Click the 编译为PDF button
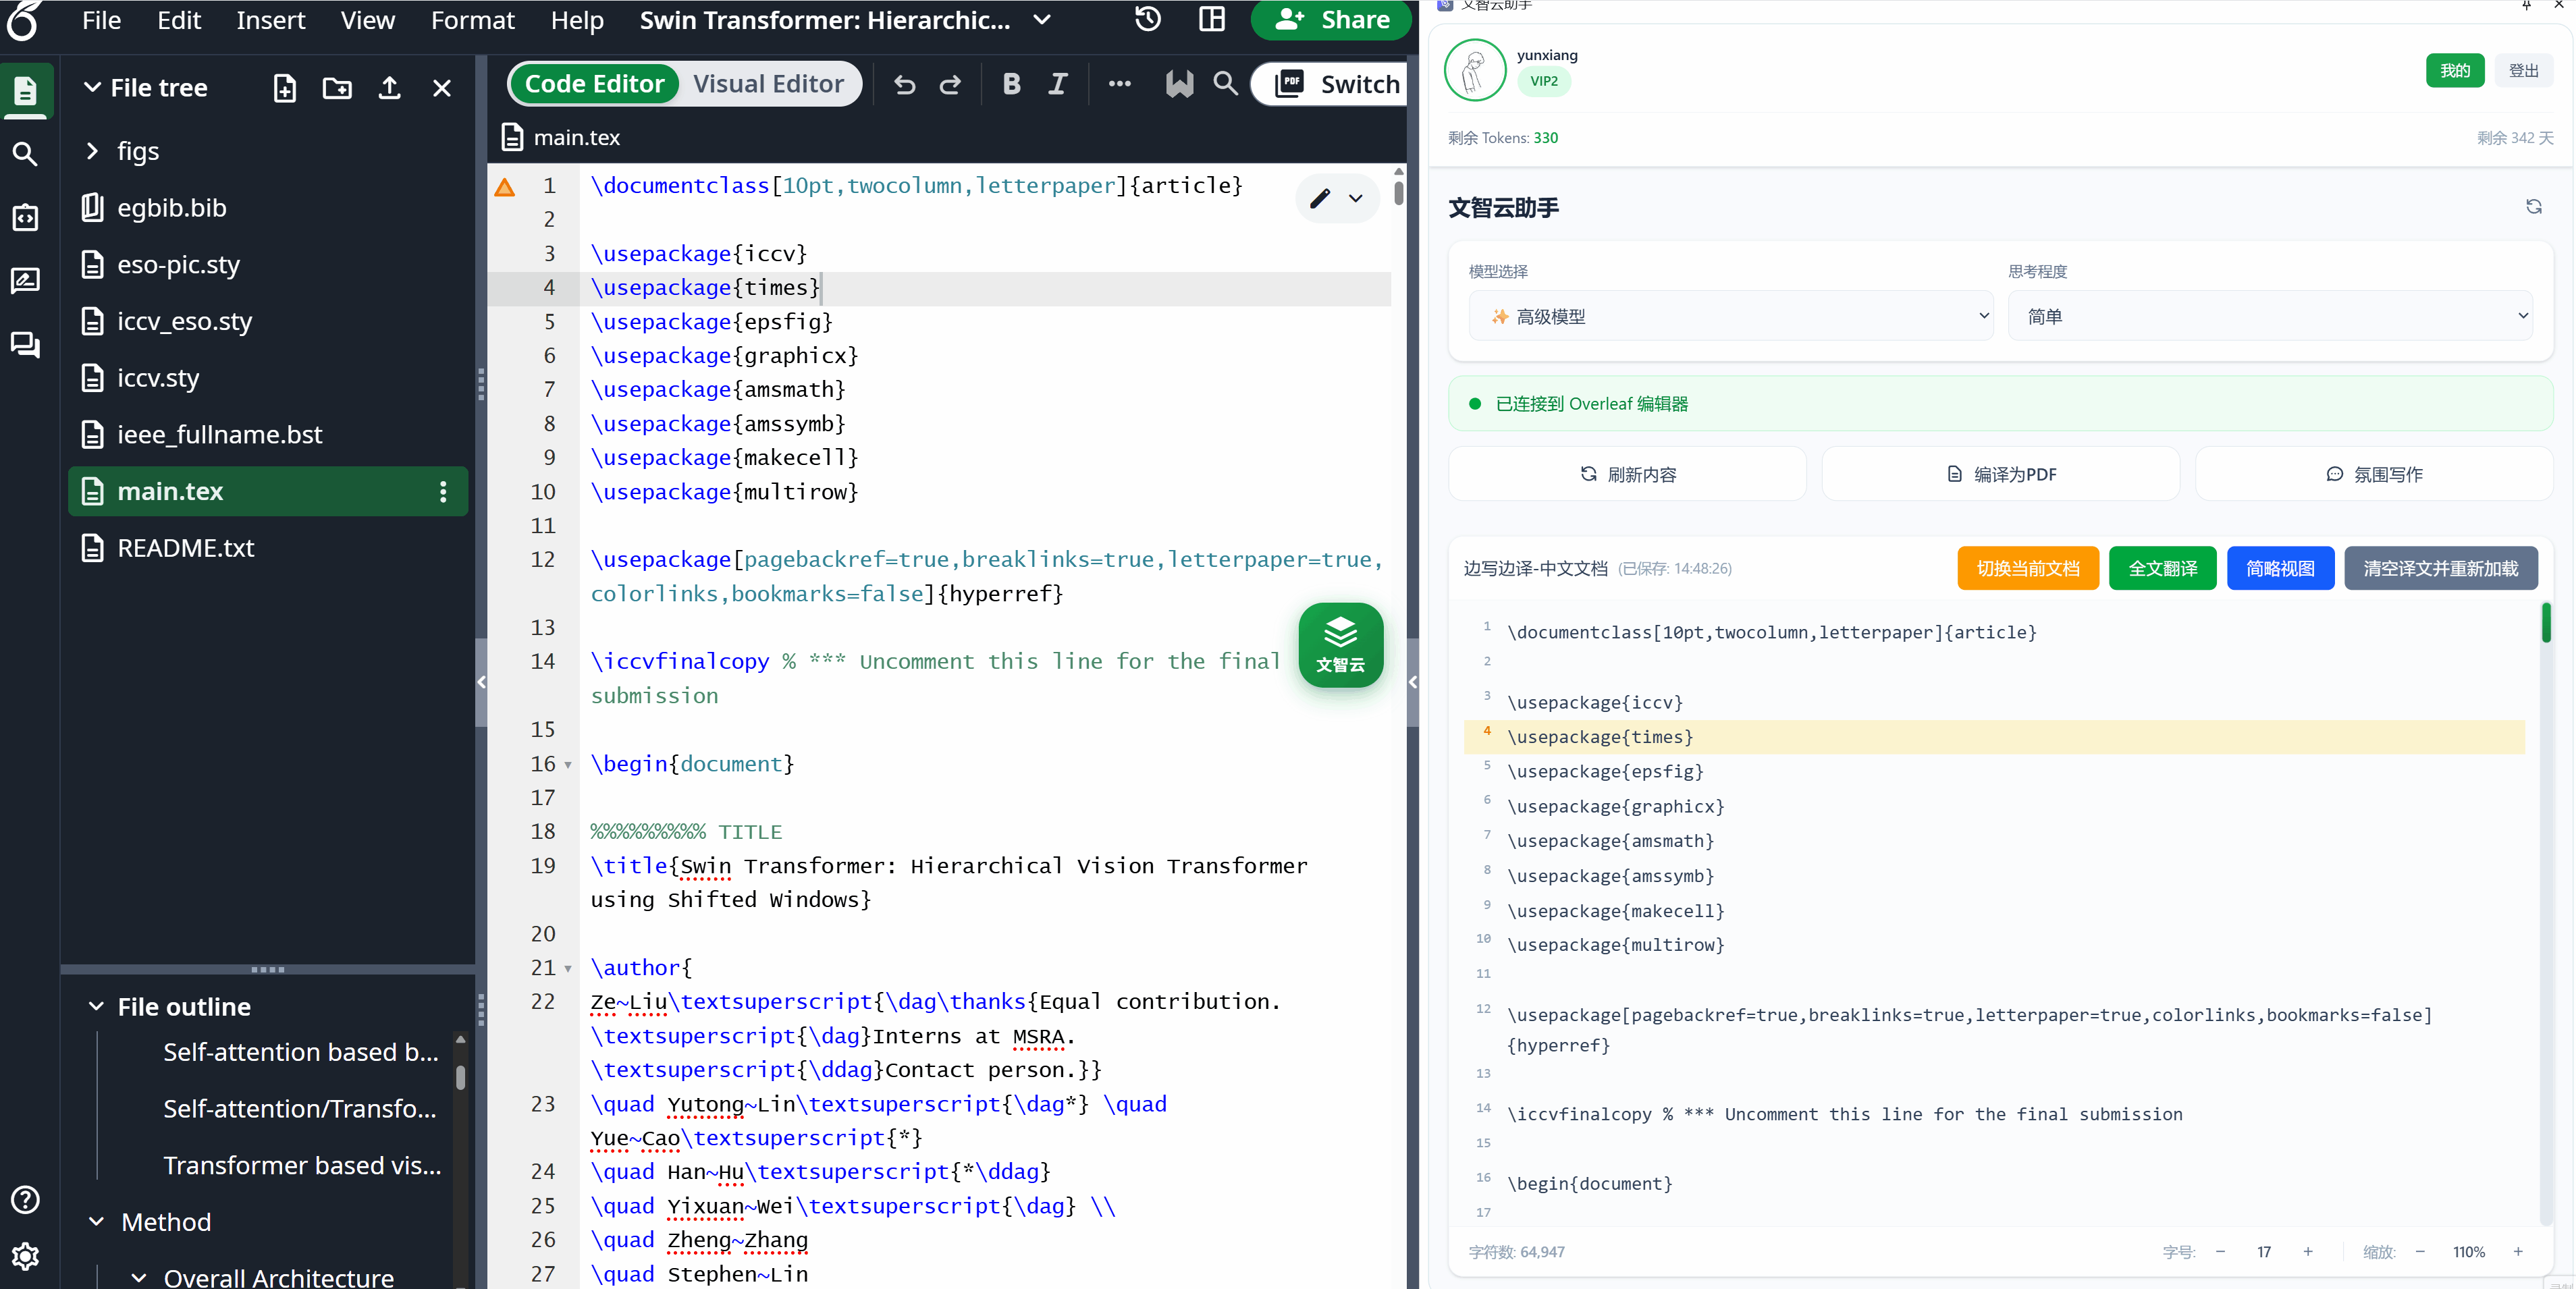 tap(2000, 474)
